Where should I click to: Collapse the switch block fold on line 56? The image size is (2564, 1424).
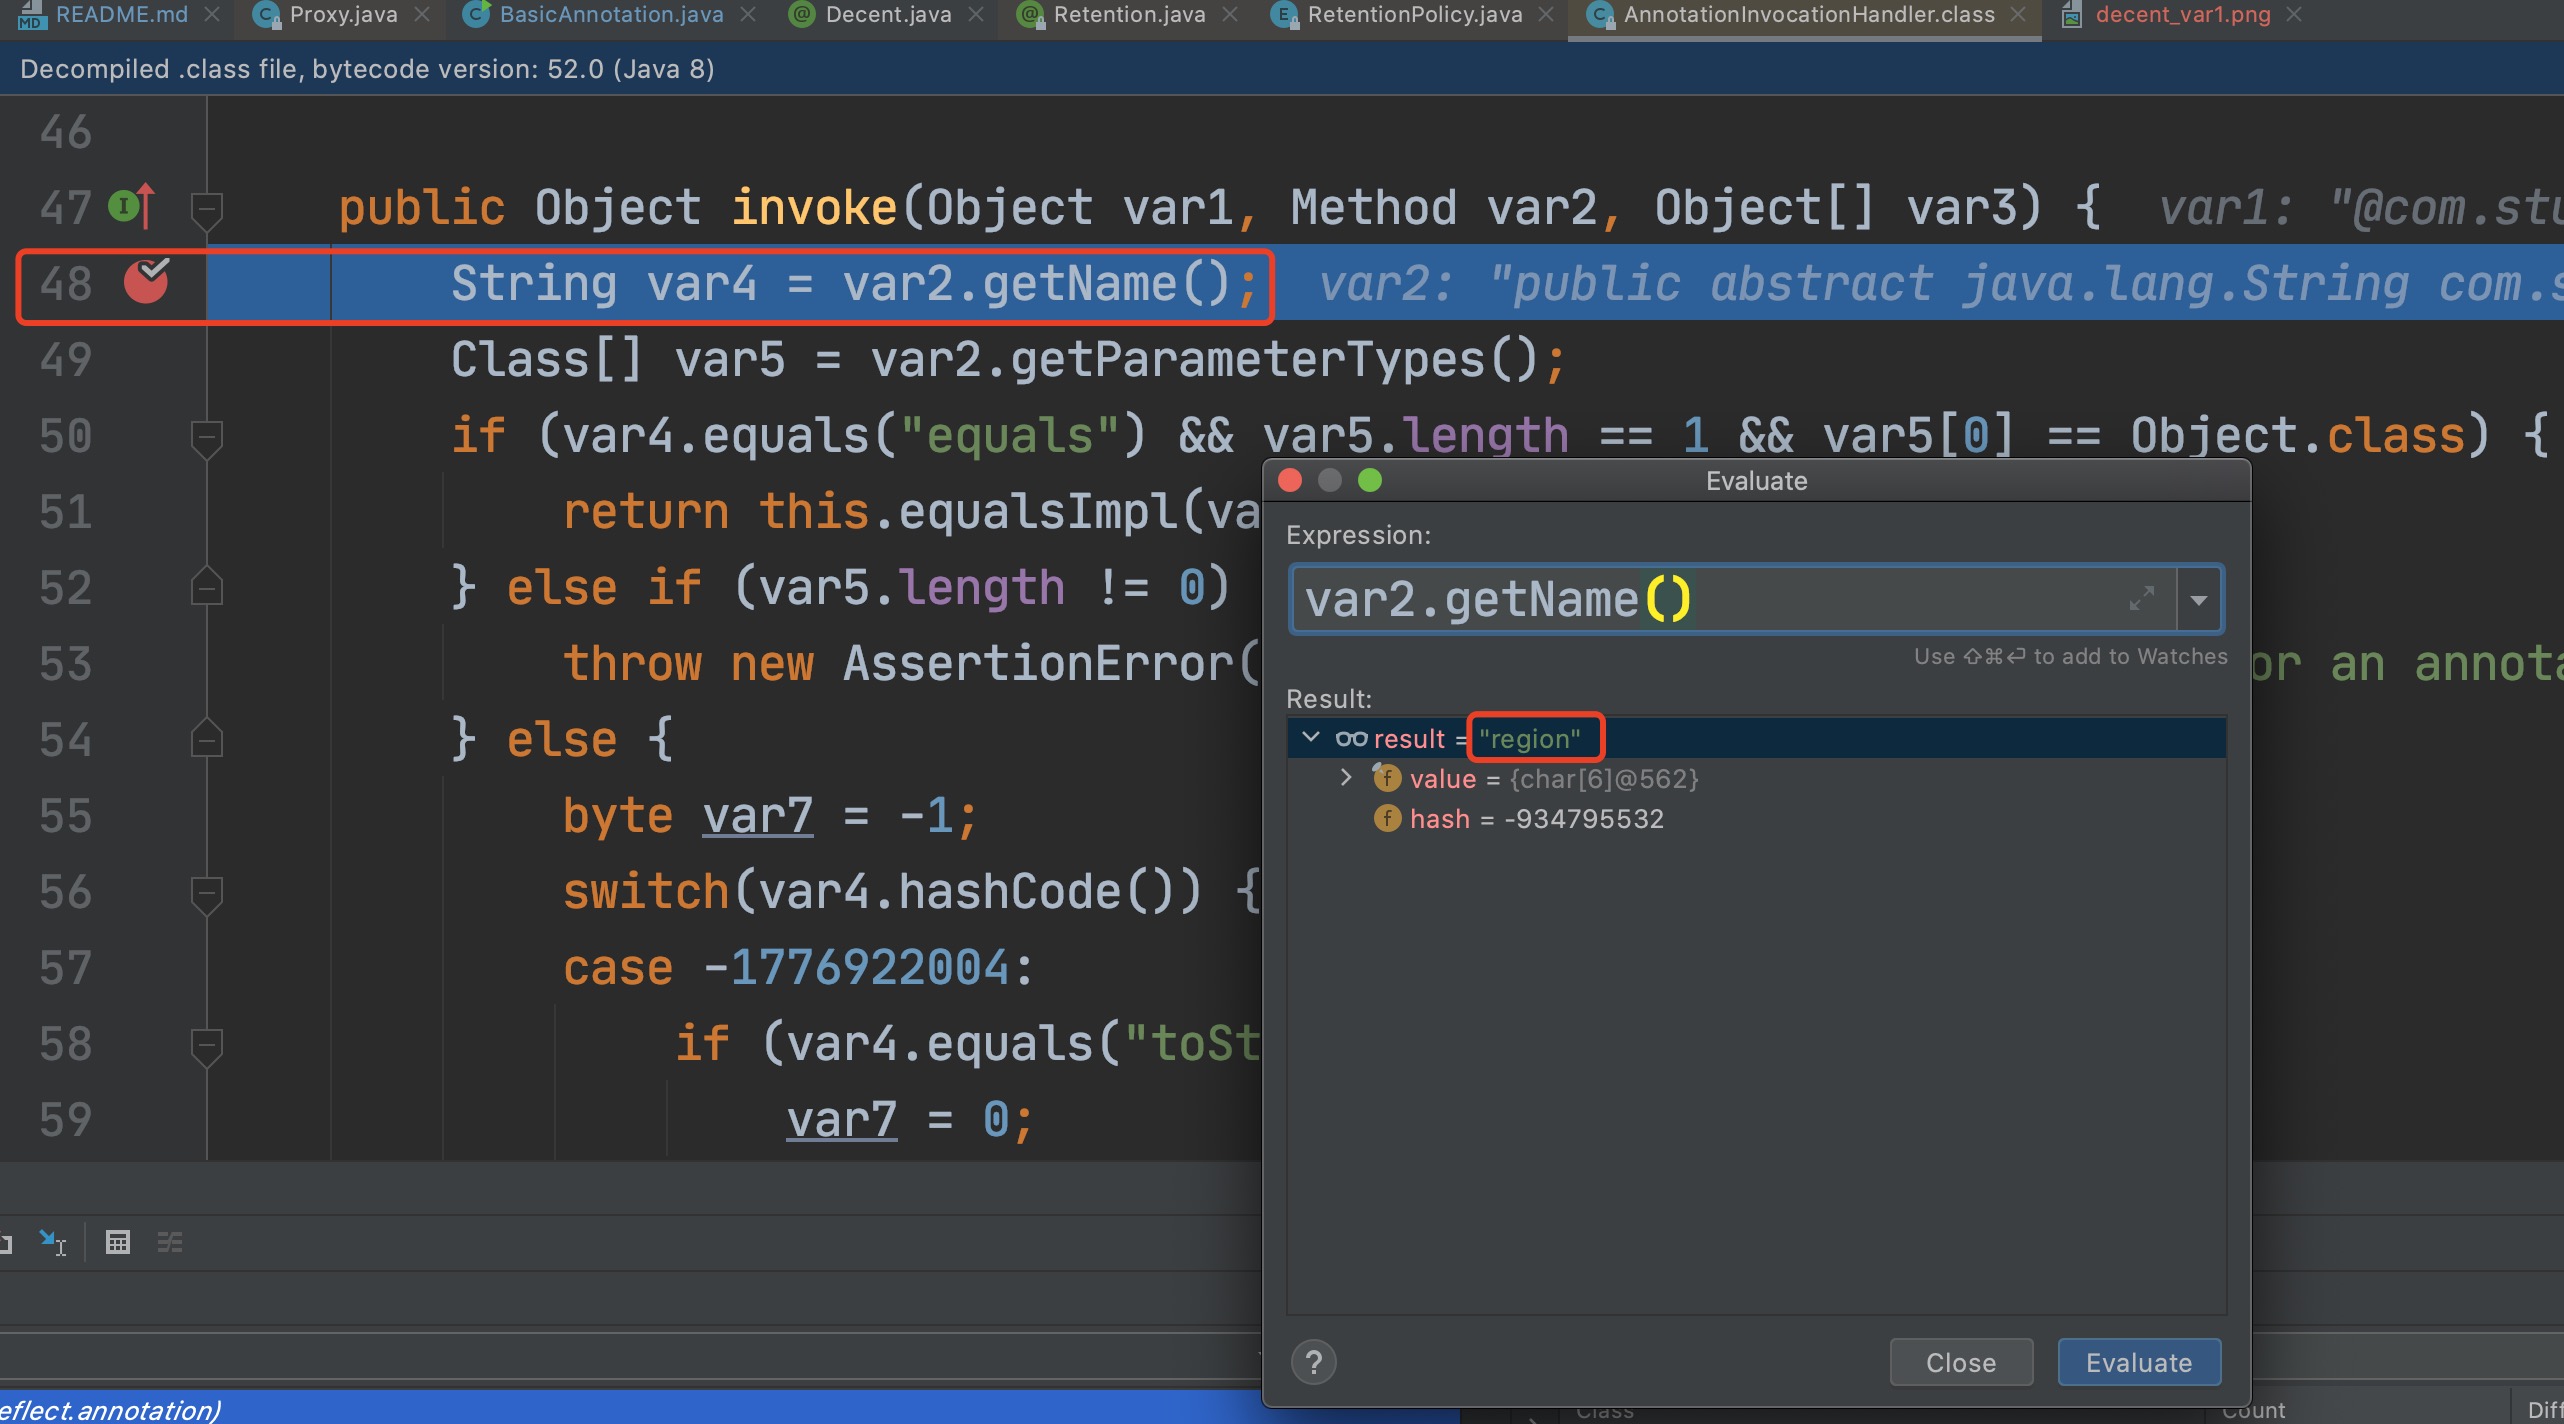206,894
